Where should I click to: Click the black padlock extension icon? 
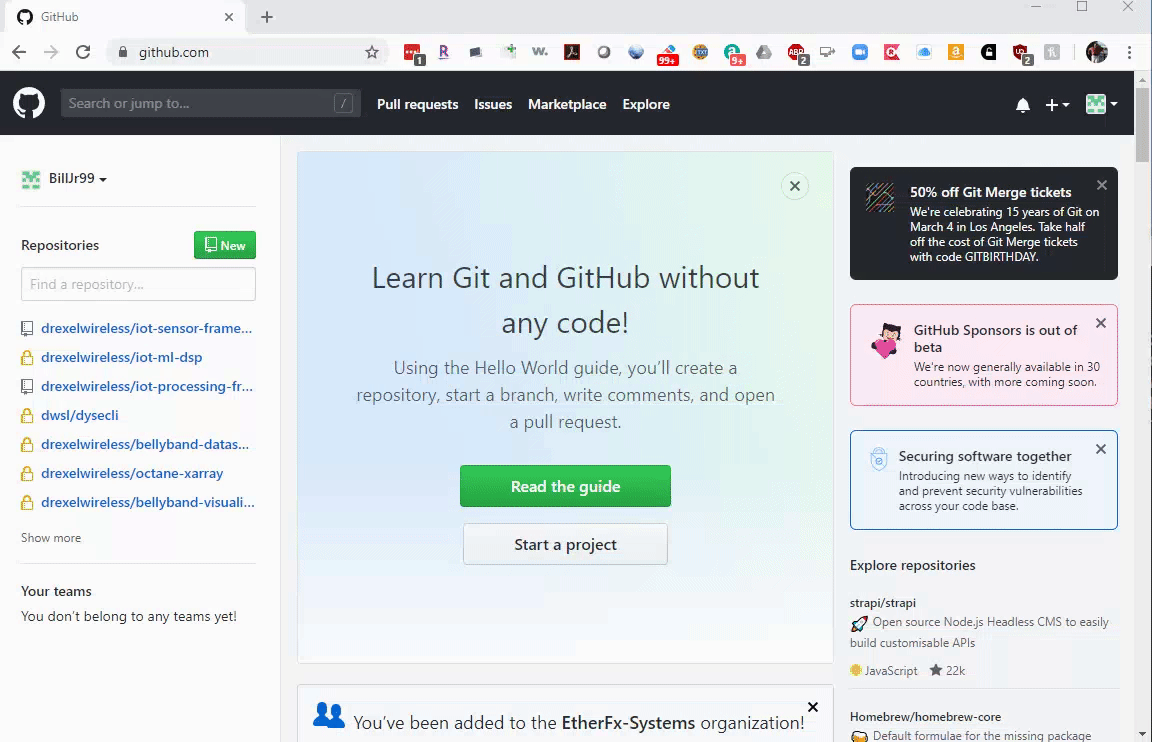click(x=988, y=52)
